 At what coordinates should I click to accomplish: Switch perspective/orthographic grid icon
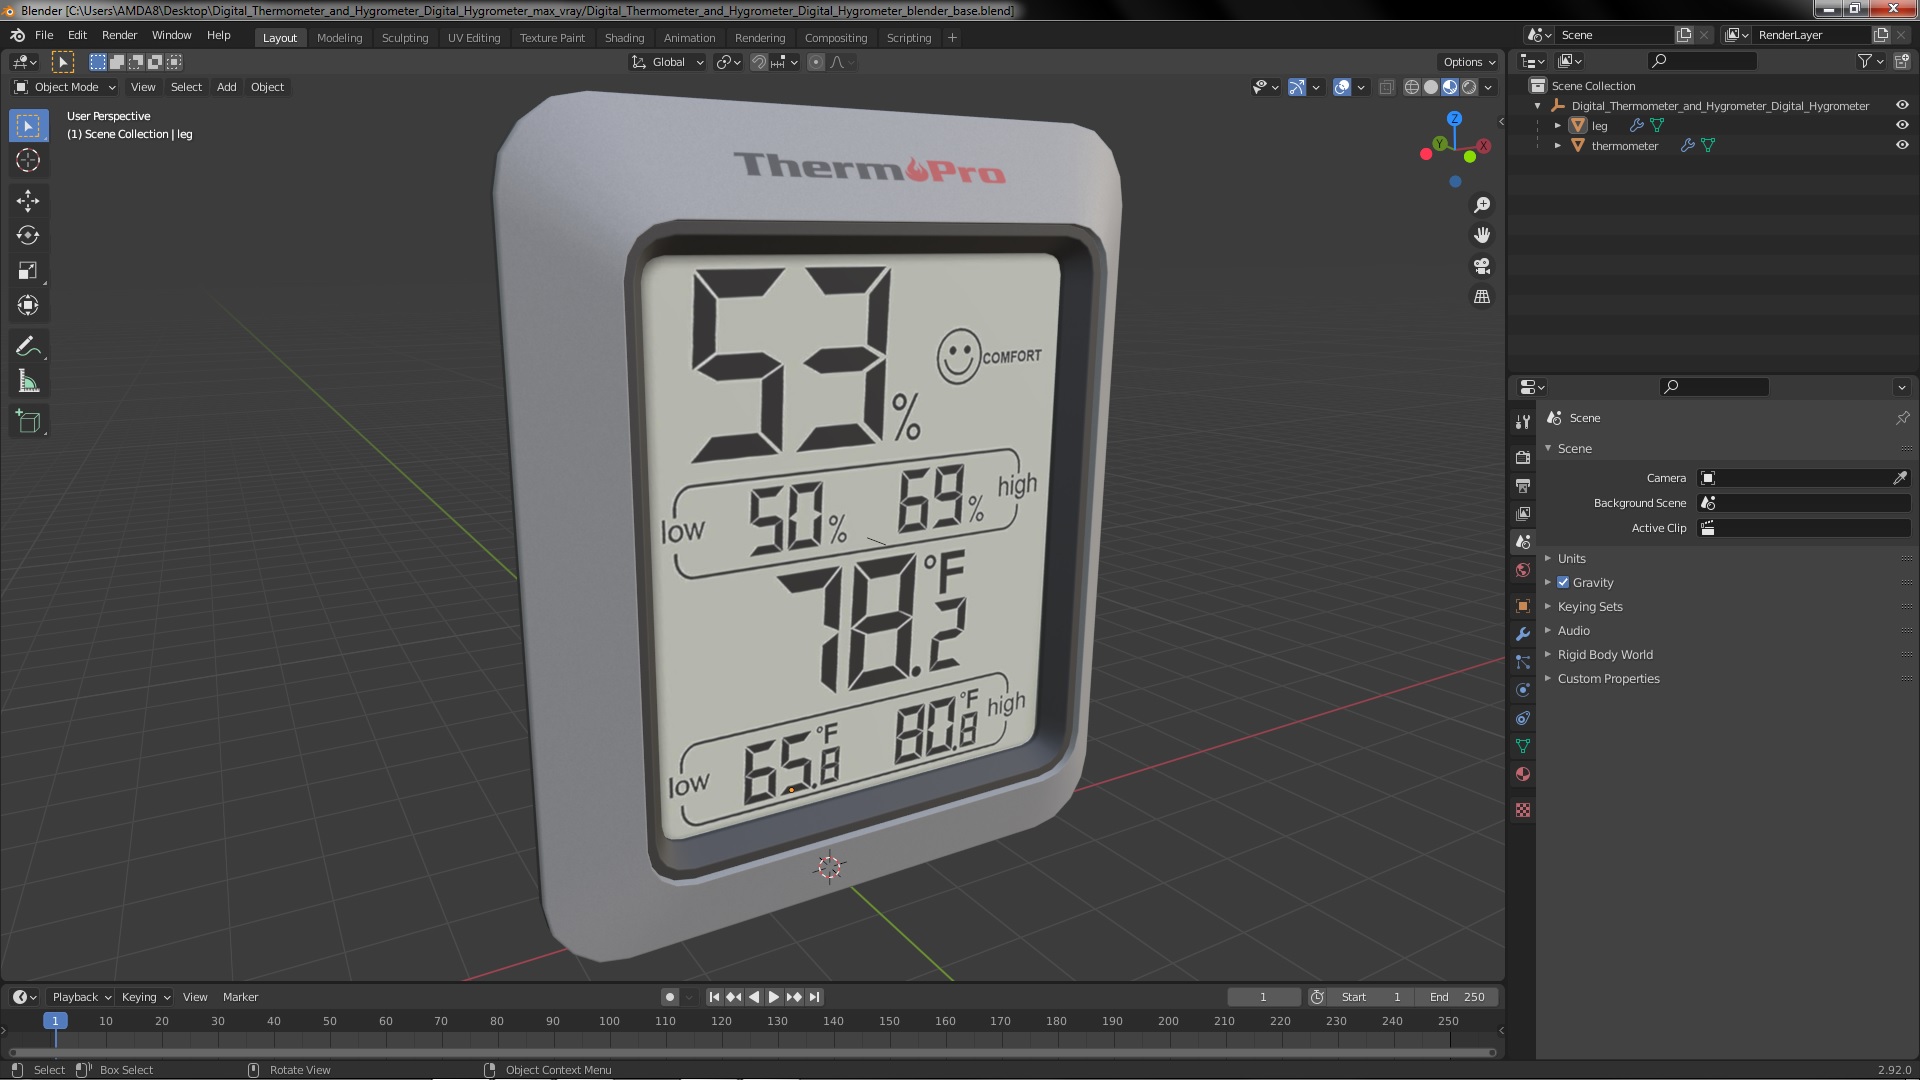tap(1482, 297)
